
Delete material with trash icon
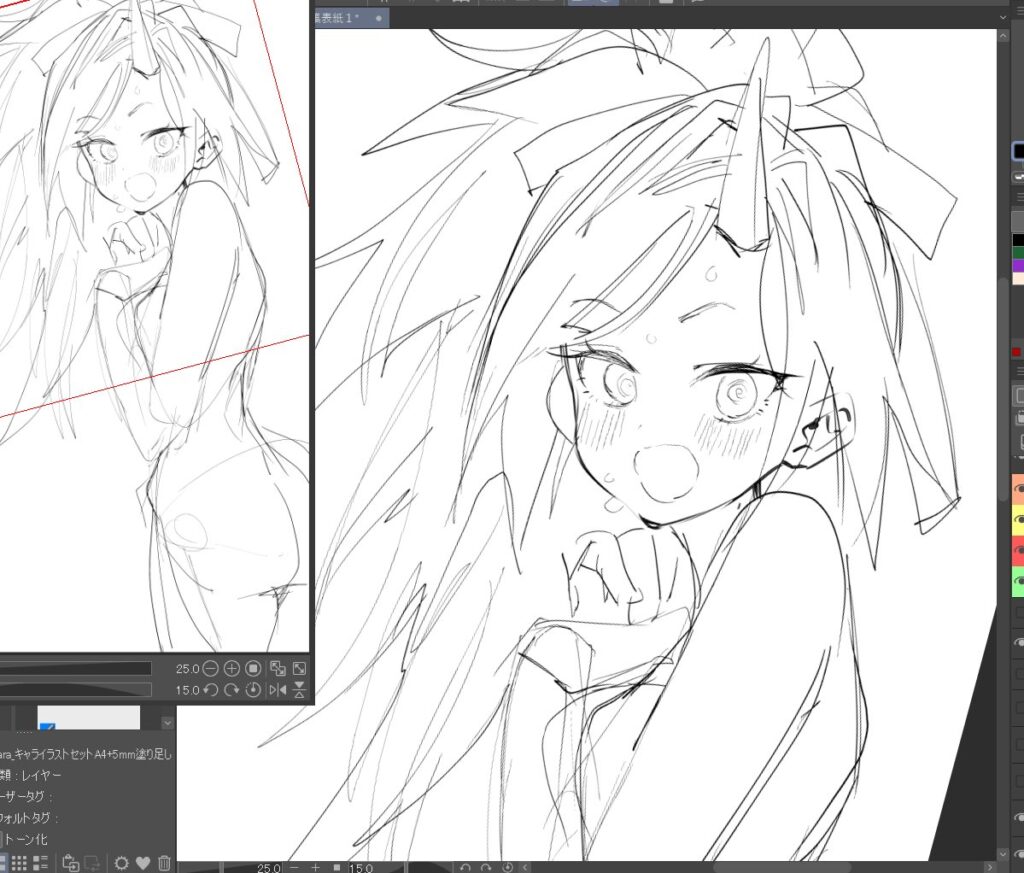[165, 863]
